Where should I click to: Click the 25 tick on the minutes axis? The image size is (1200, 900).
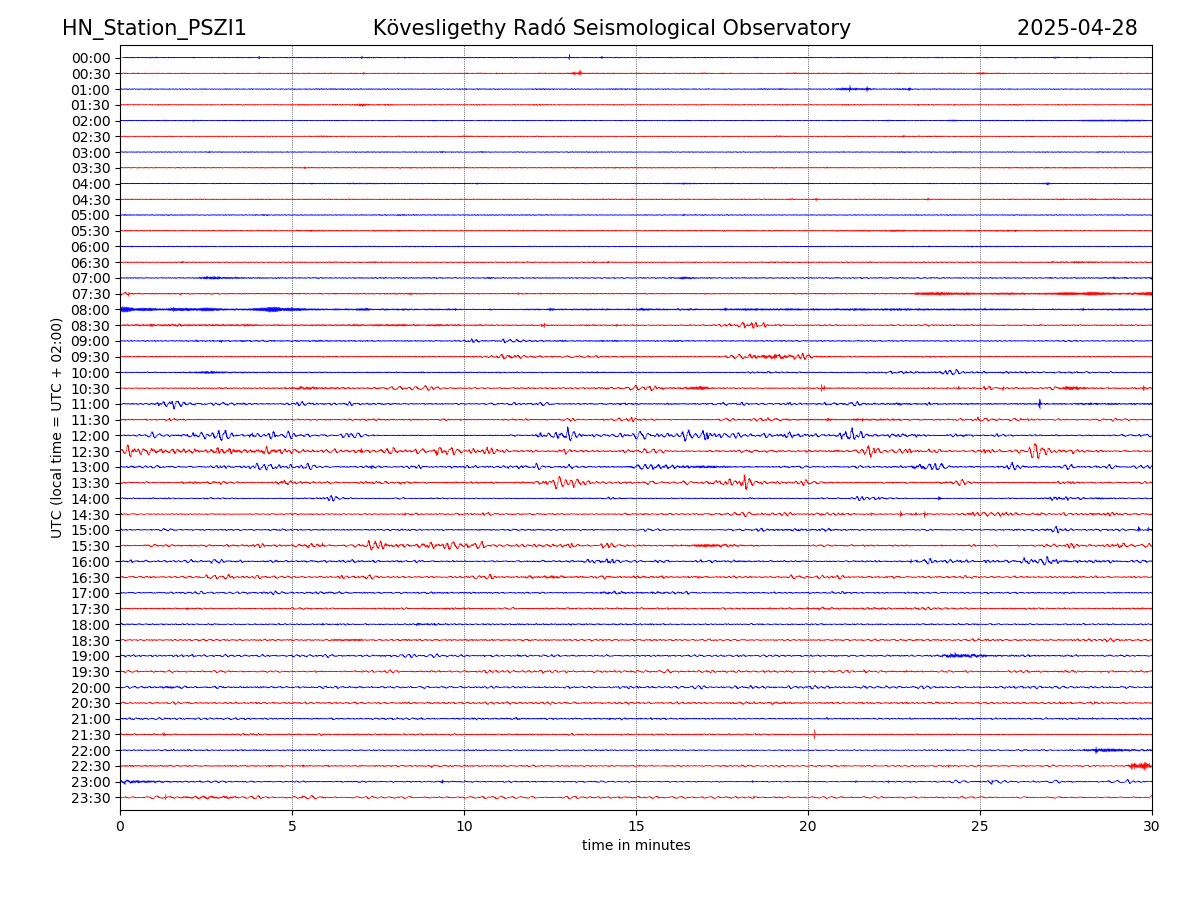980,826
